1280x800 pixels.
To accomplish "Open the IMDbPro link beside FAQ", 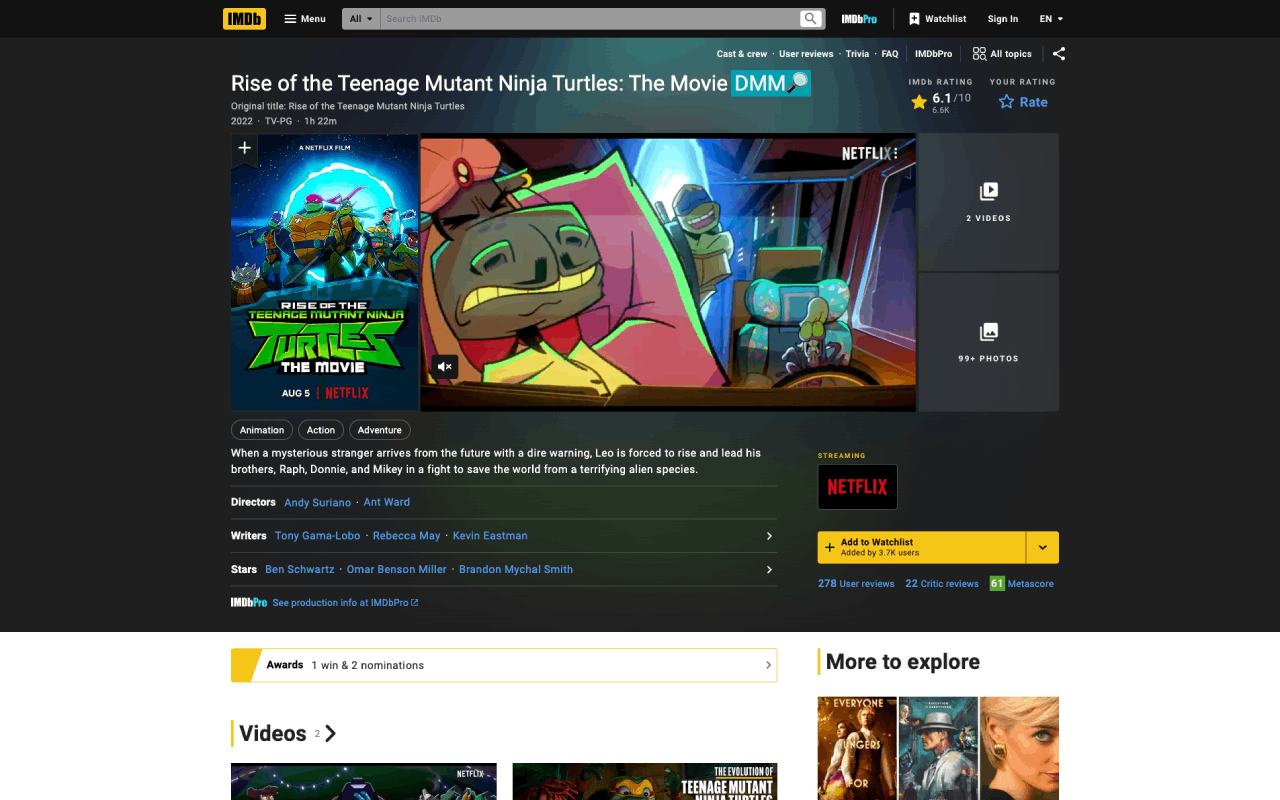I will [933, 54].
